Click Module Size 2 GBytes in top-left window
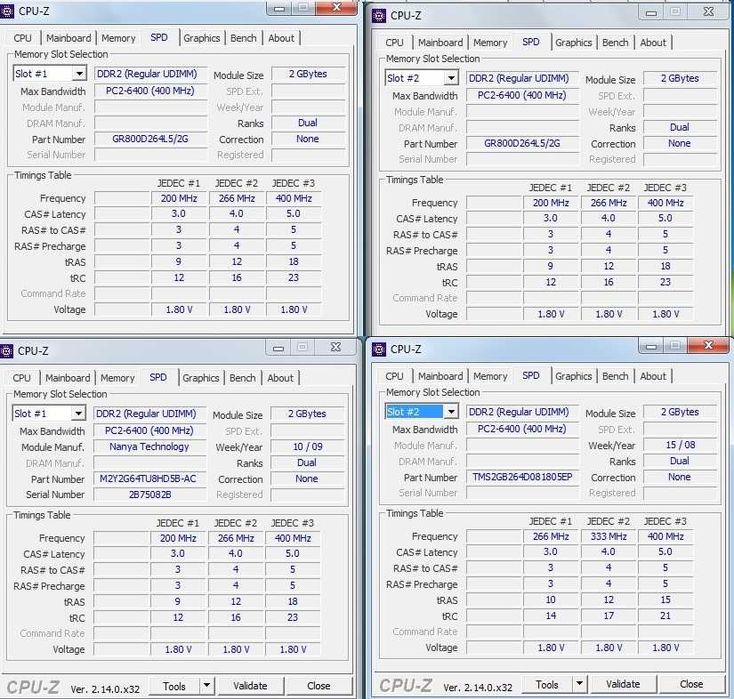 click(308, 74)
